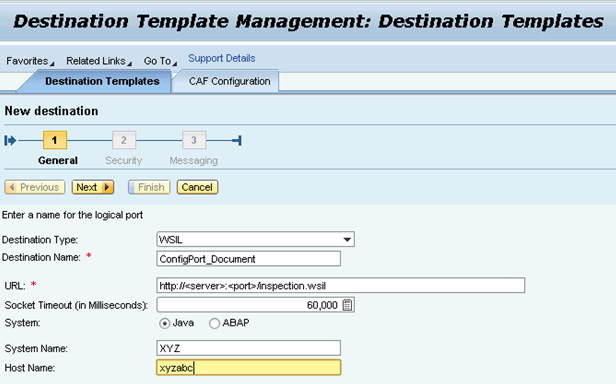Open the Go To menu
The width and height of the screenshot is (616, 384).
point(160,61)
